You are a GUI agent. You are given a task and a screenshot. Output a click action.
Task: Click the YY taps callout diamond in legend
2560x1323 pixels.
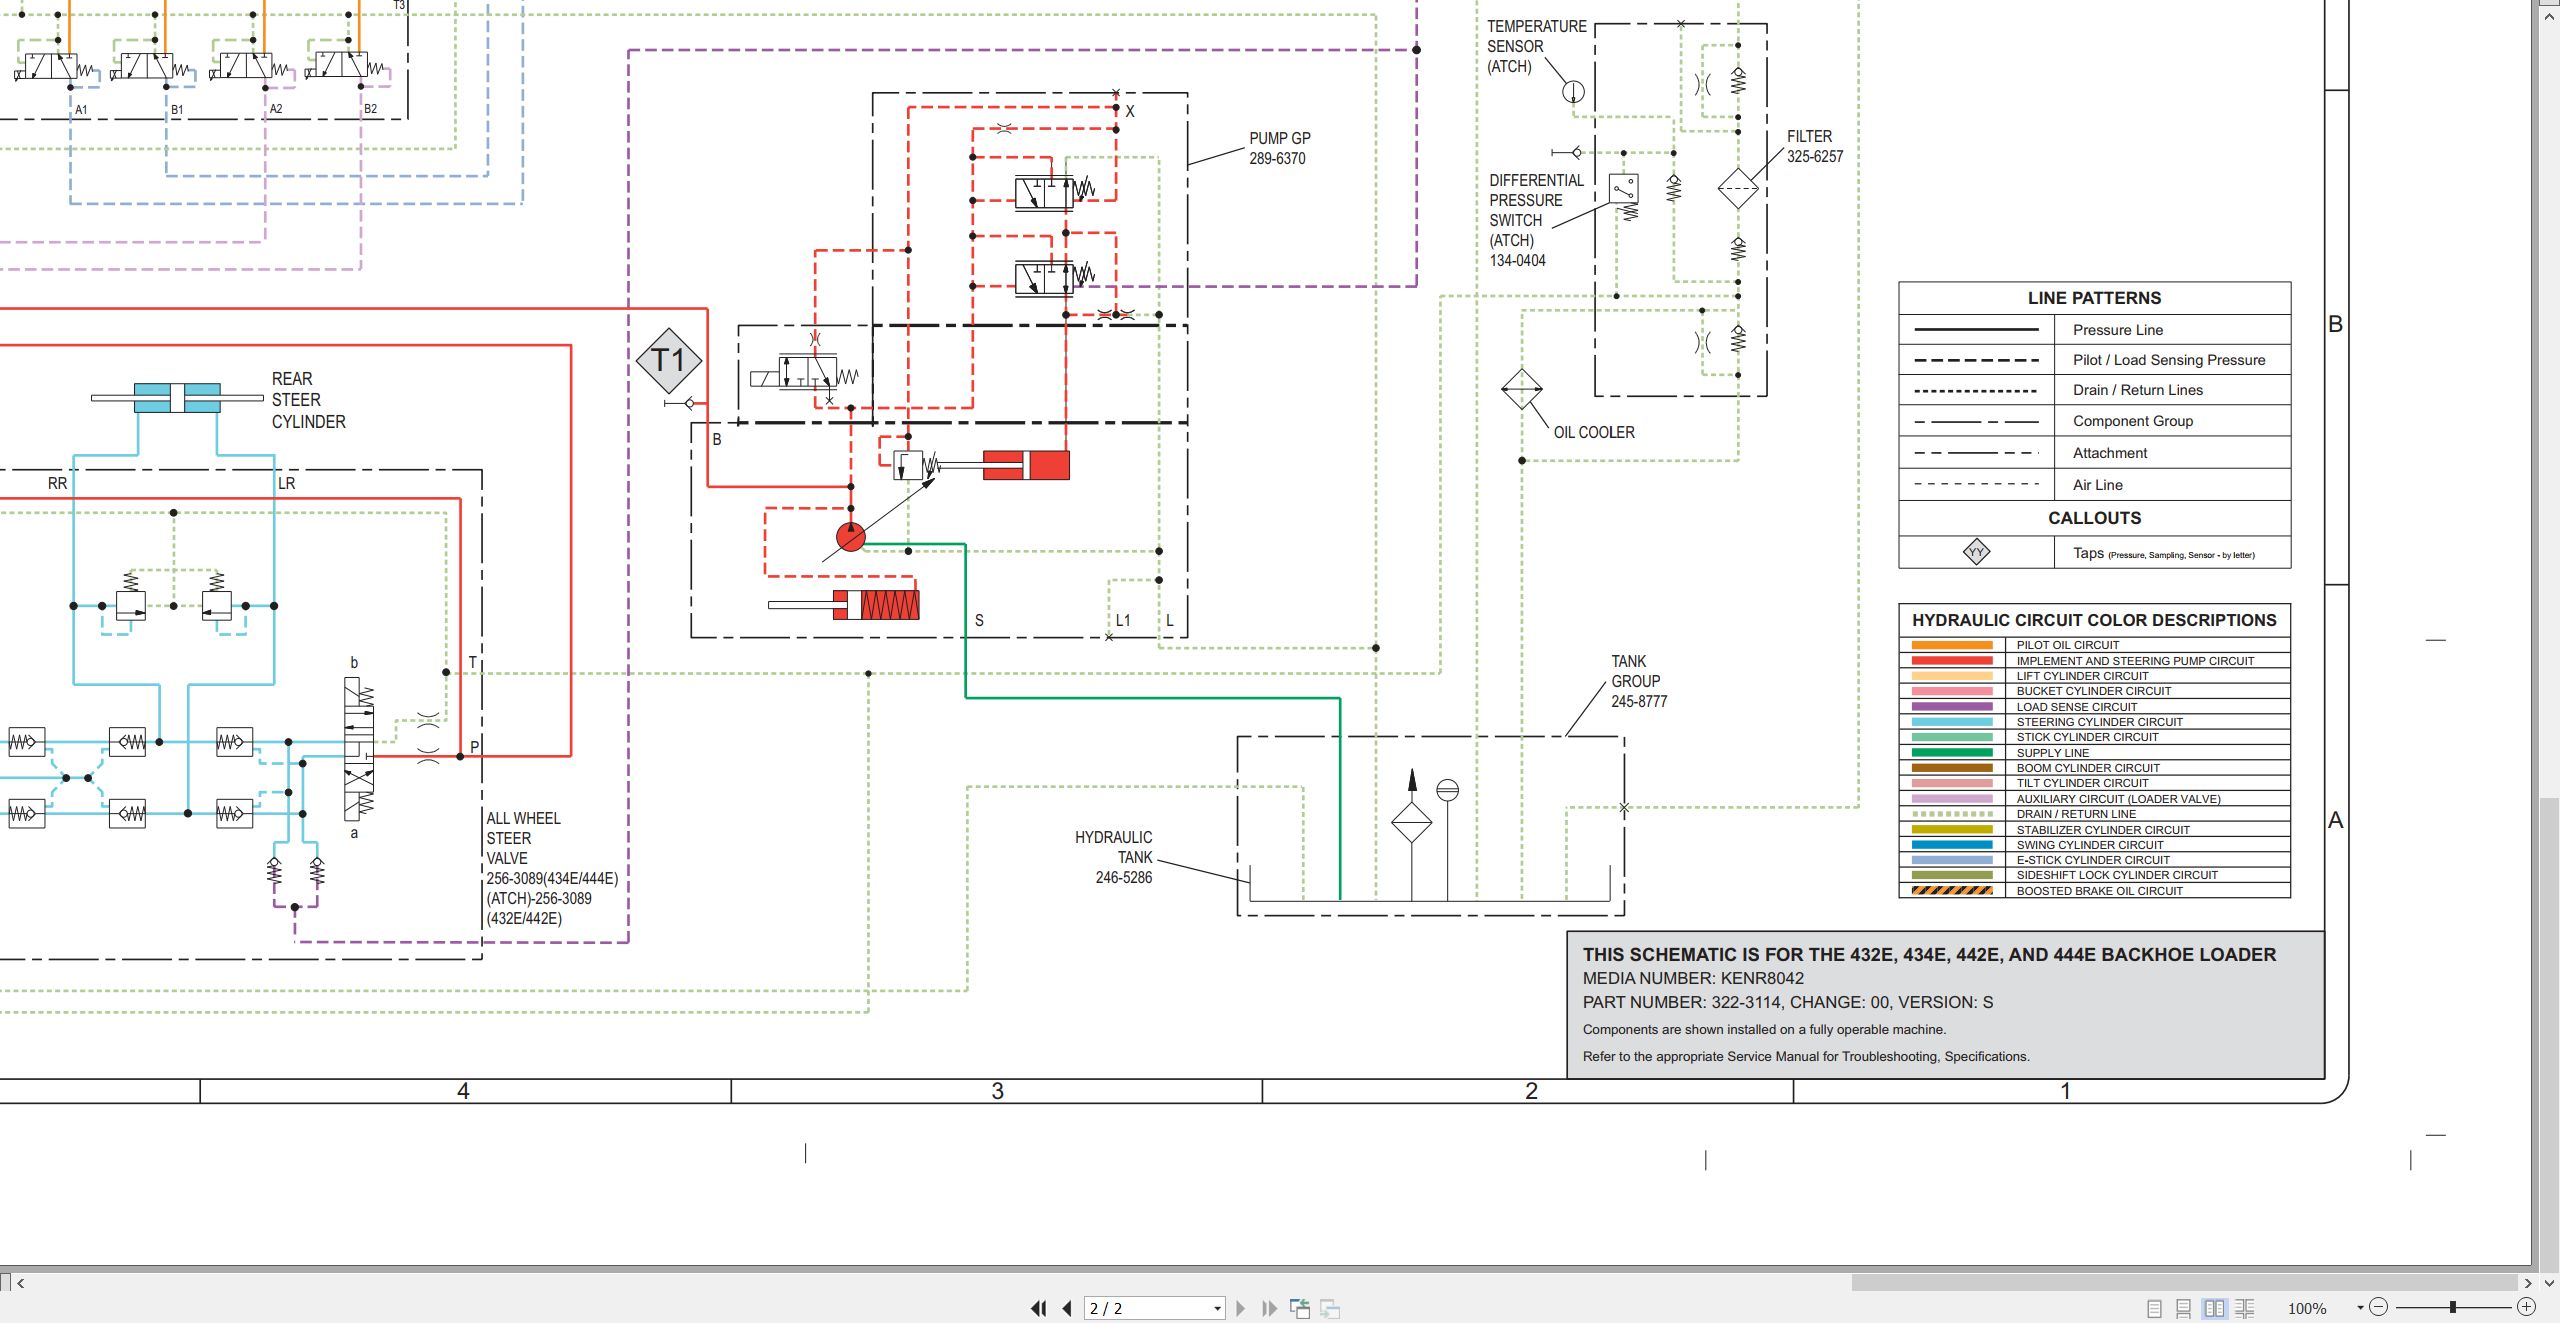coord(1976,552)
